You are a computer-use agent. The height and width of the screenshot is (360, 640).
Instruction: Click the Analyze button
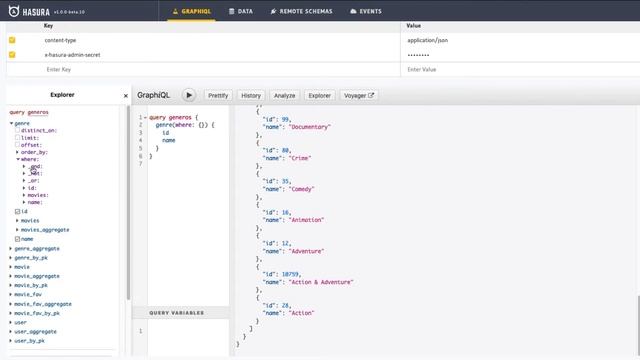284,95
